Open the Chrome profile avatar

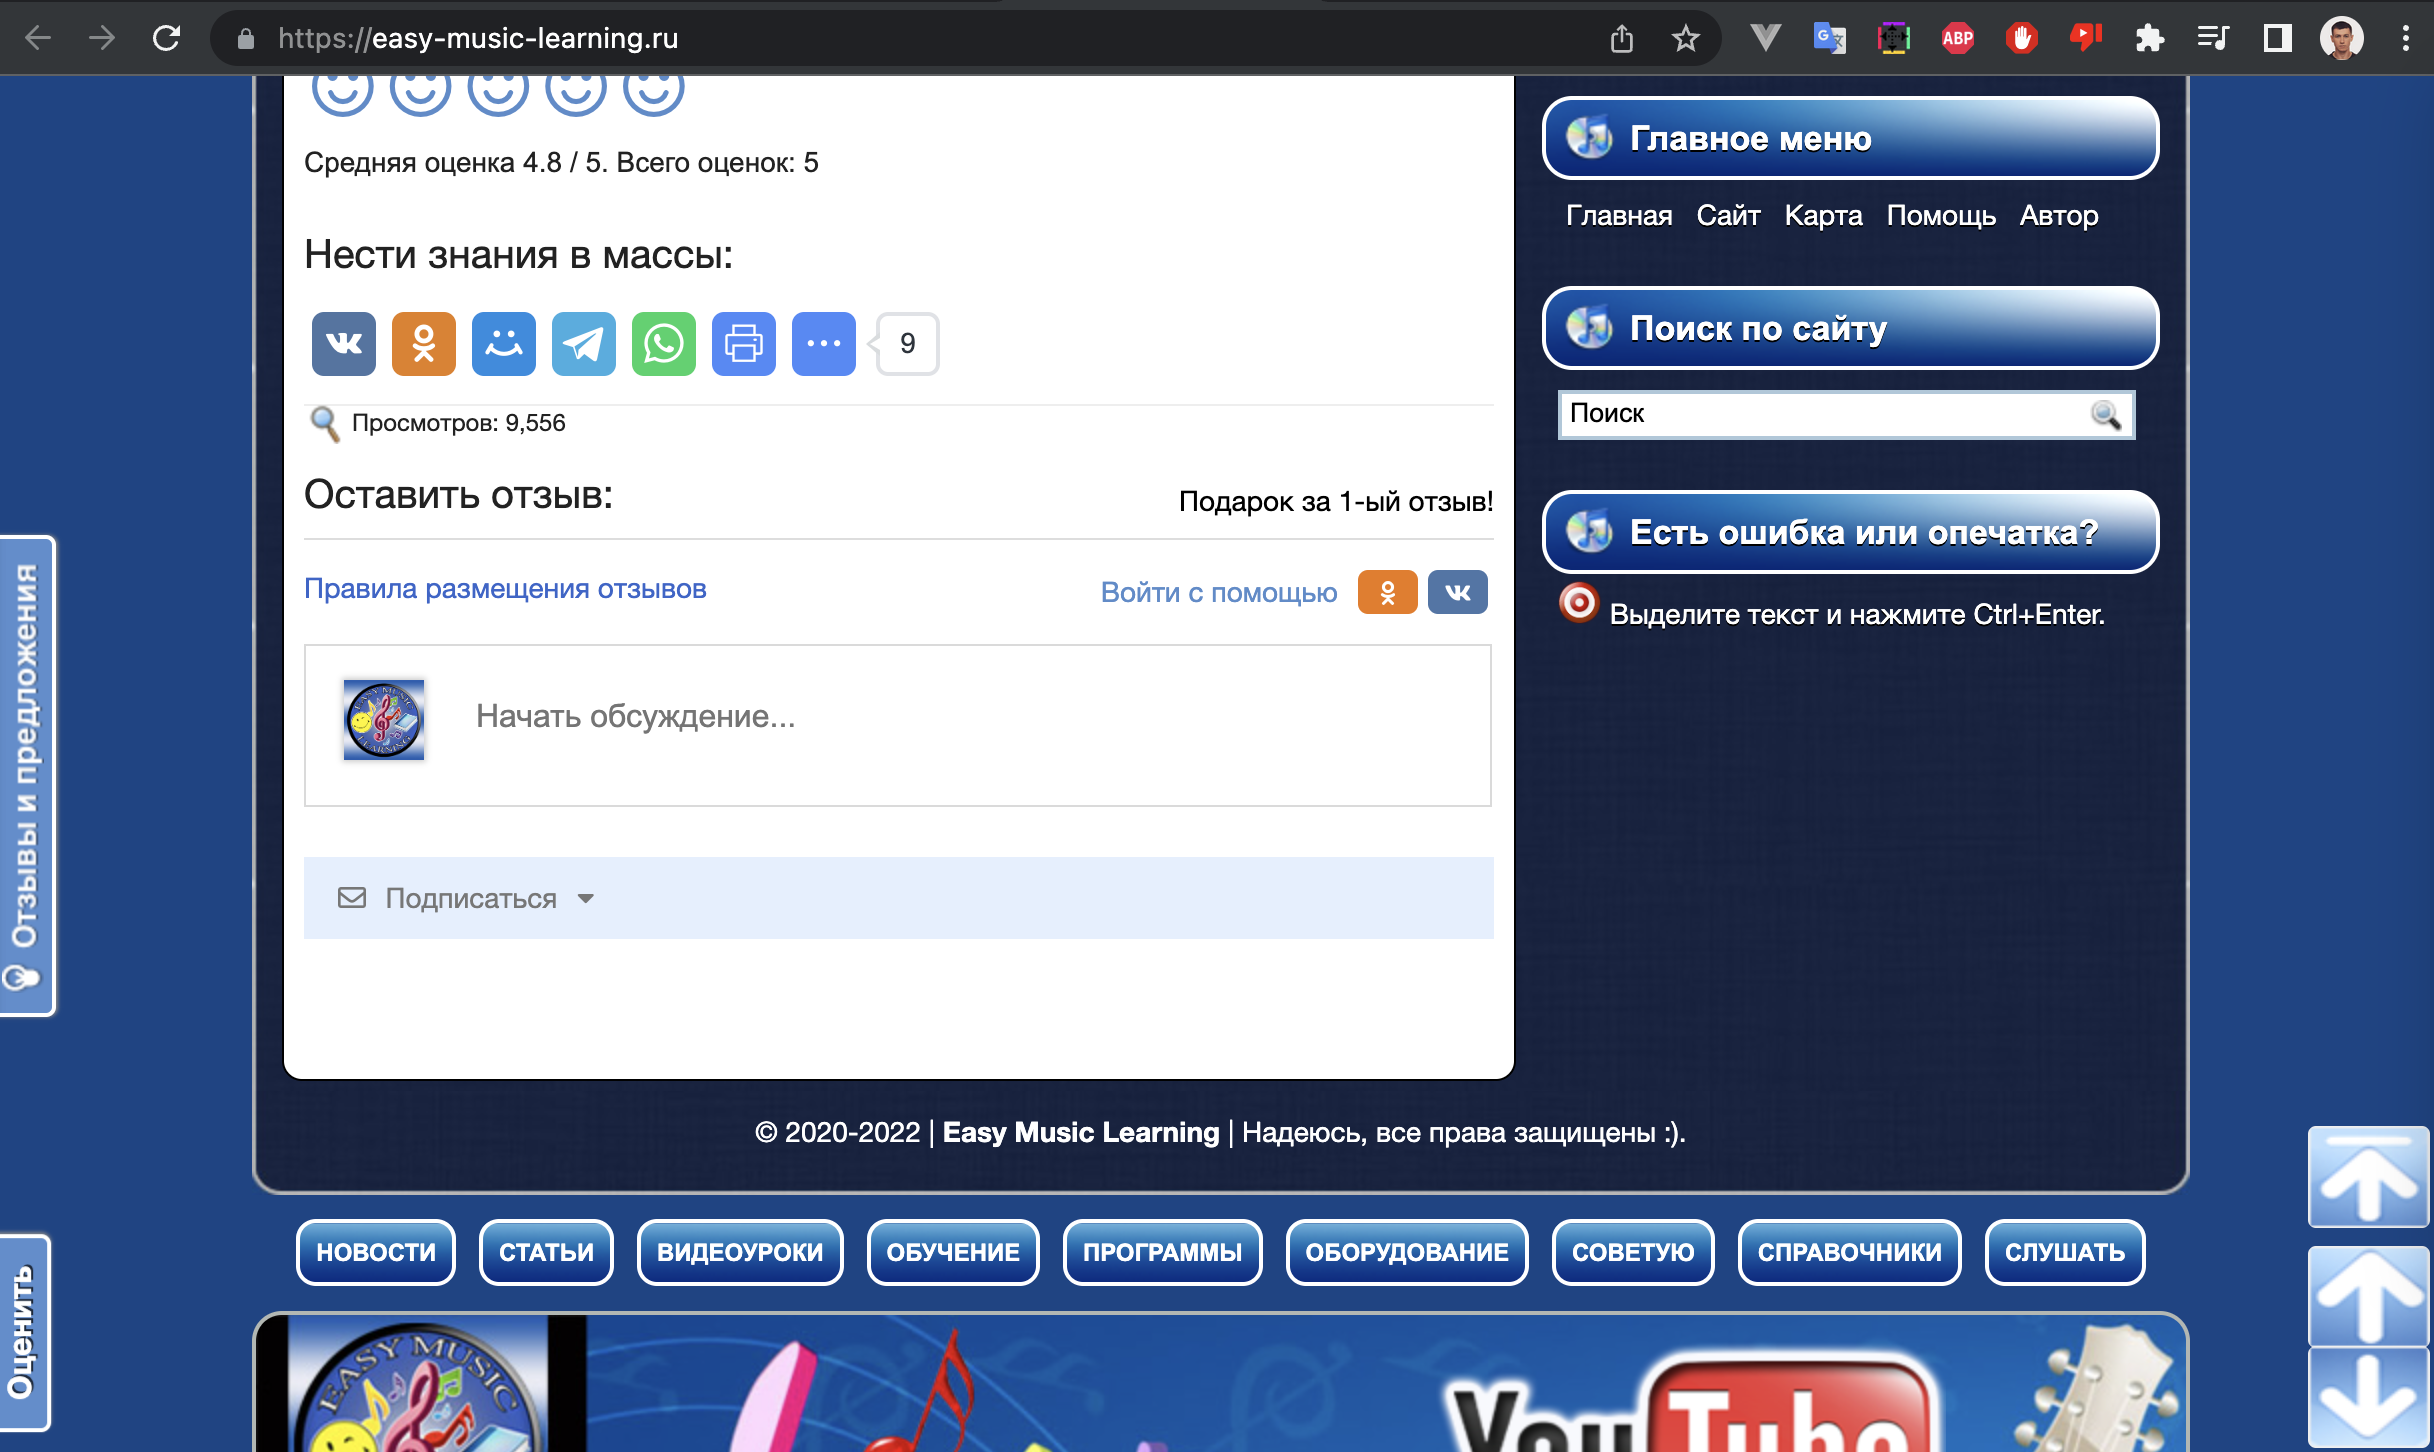[2341, 38]
